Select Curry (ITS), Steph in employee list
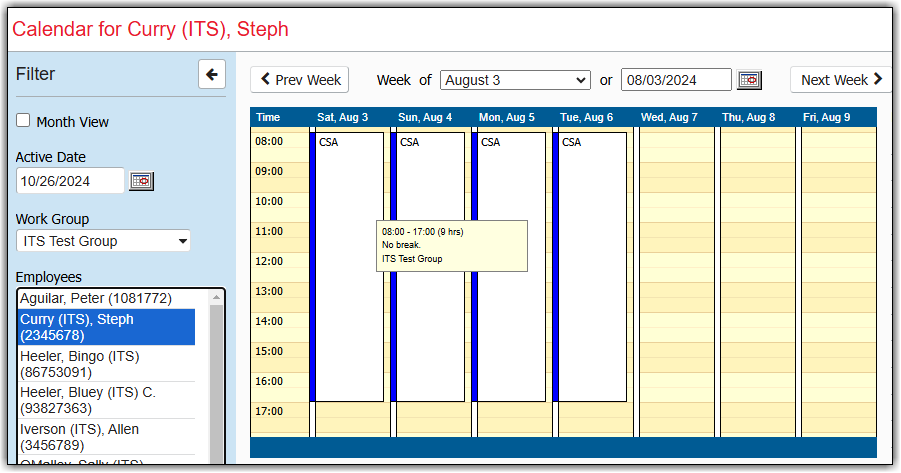 [x=107, y=327]
